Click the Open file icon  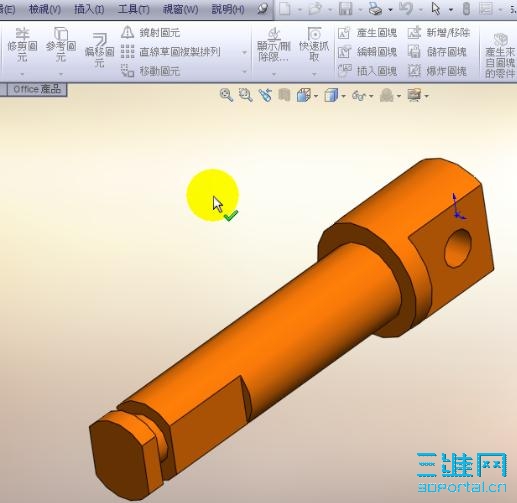(315, 9)
